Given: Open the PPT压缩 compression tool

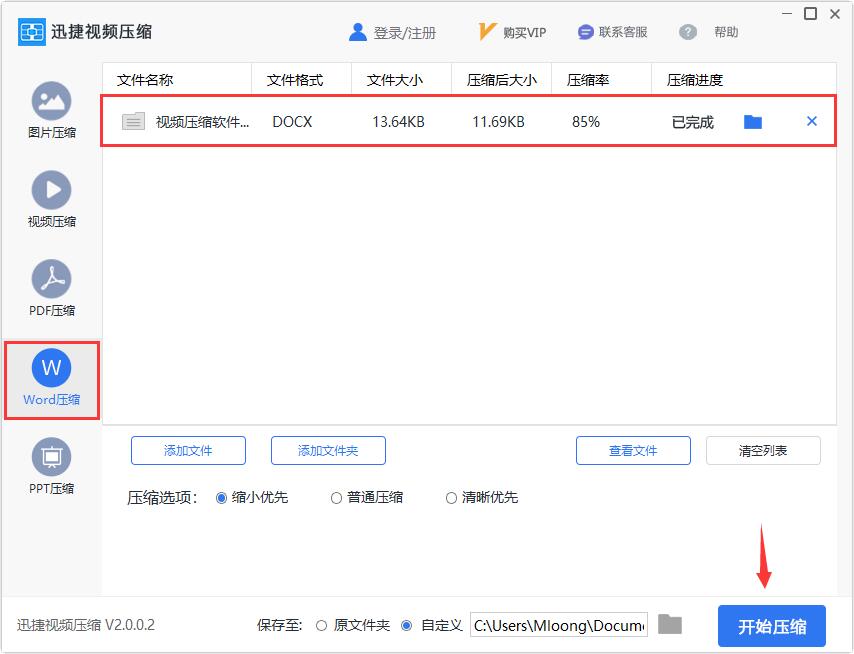Looking at the screenshot, I should pos(51,466).
